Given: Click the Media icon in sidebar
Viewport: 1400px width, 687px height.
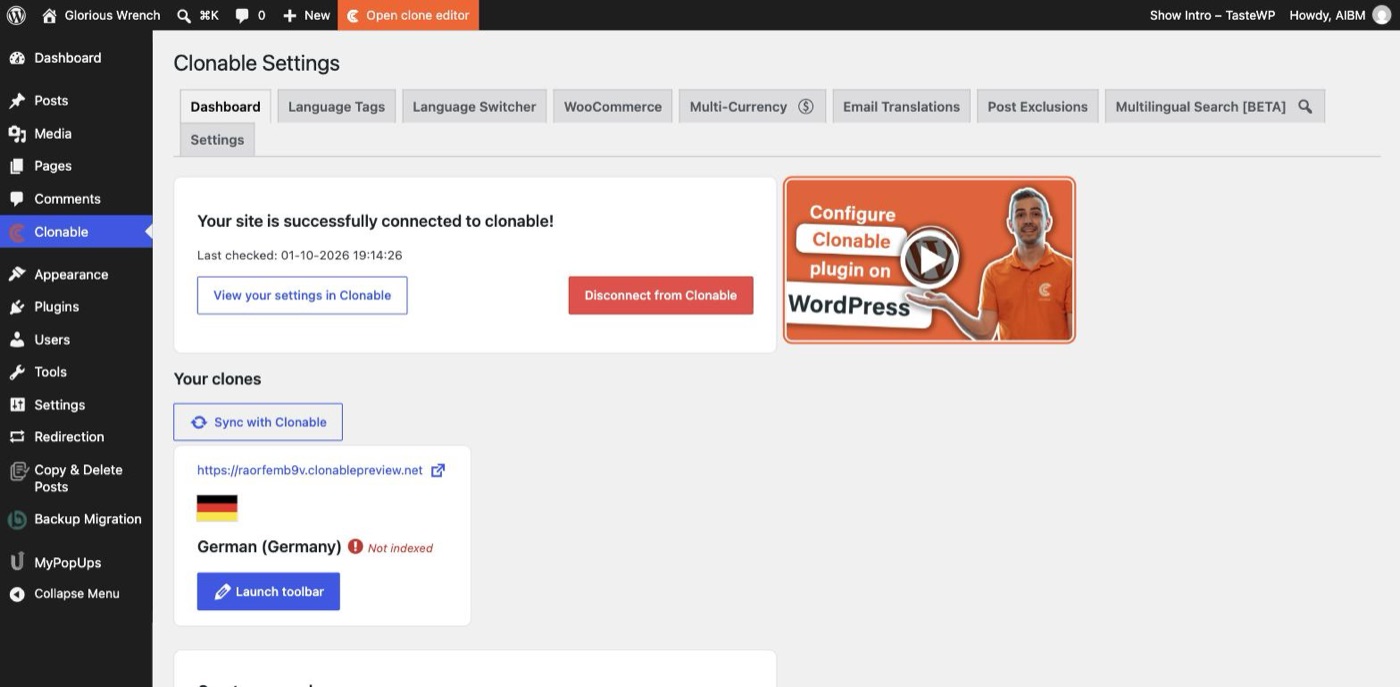Looking at the screenshot, I should (17, 134).
